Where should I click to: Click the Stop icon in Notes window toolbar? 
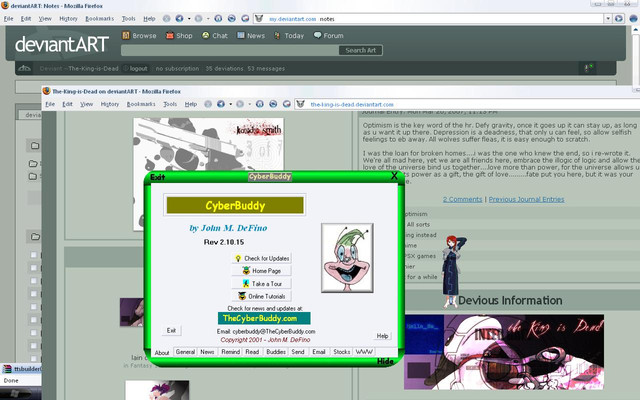pos(167,19)
